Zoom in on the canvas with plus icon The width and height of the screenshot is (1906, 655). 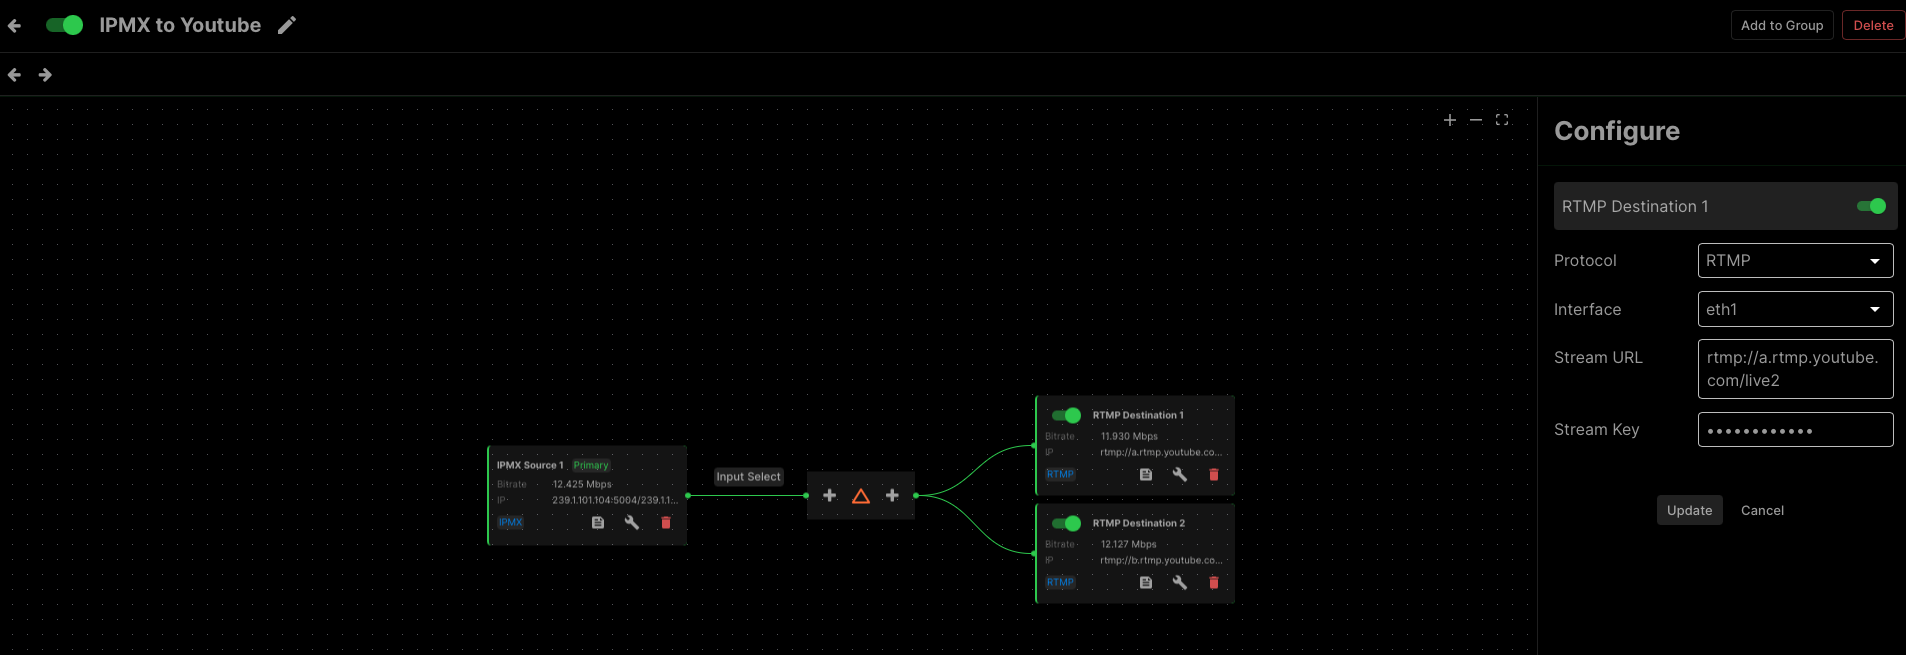click(1450, 120)
